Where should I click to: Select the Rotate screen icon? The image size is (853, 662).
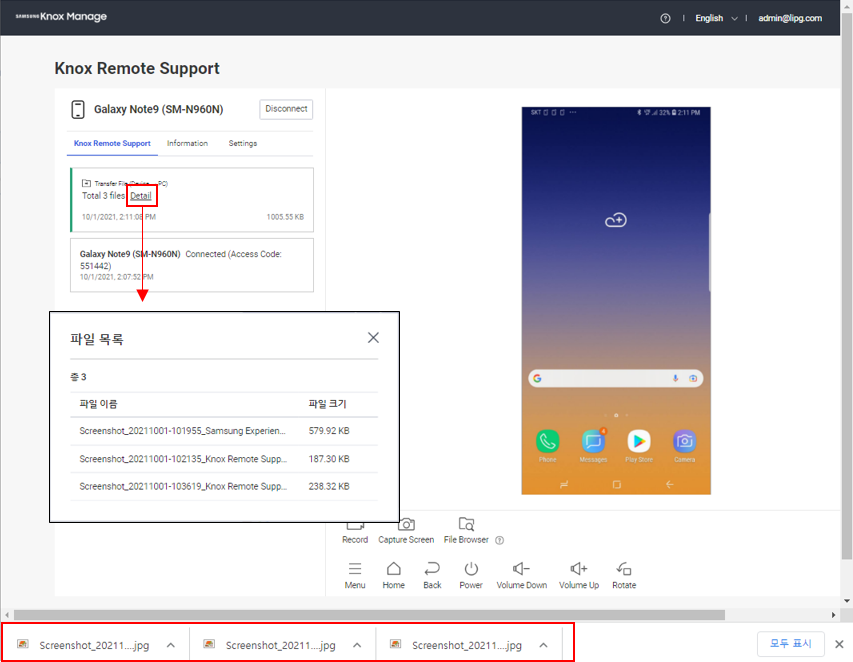coord(623,568)
